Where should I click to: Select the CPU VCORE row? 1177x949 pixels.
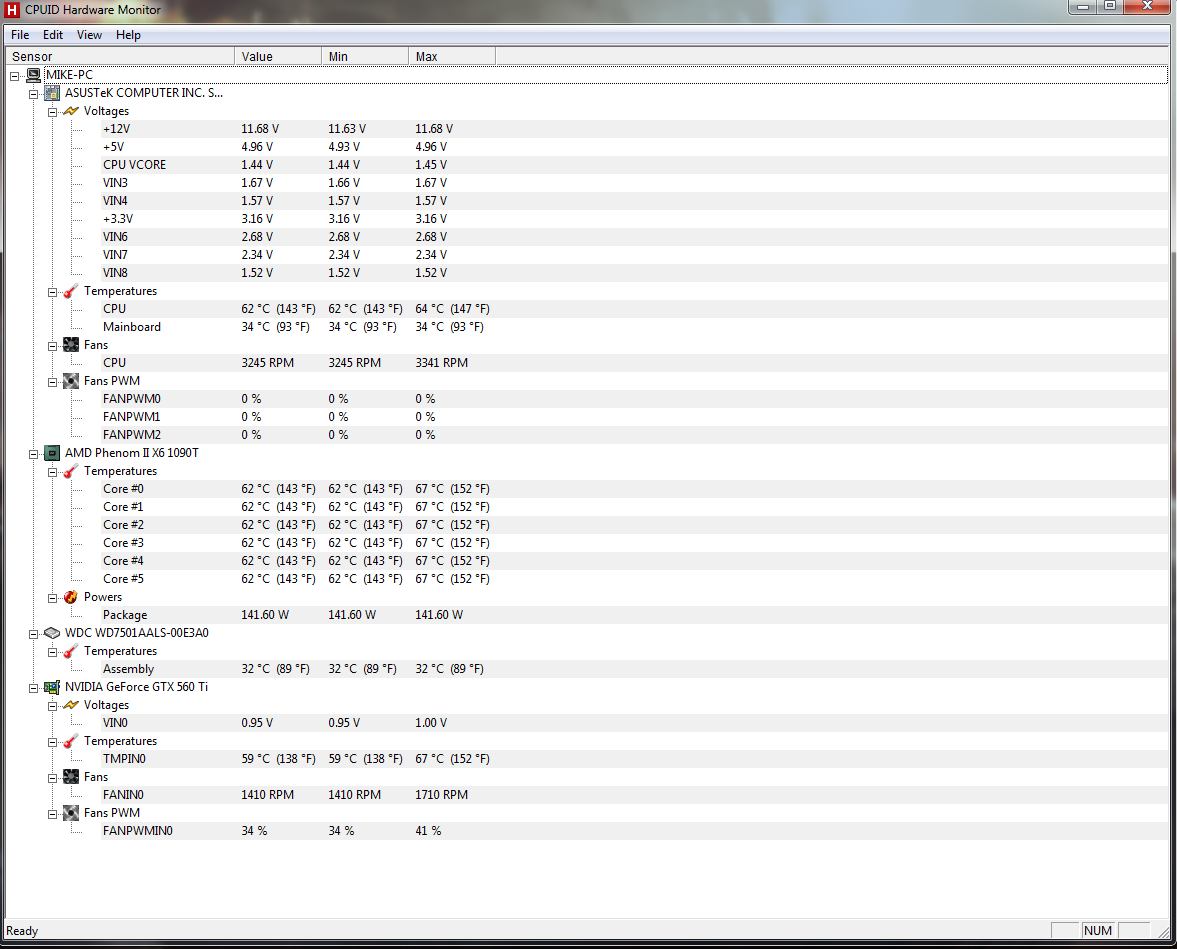click(x=635, y=165)
